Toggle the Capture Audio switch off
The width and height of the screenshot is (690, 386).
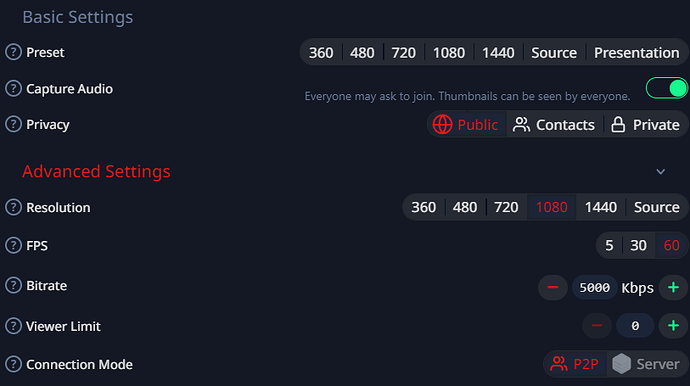(666, 88)
